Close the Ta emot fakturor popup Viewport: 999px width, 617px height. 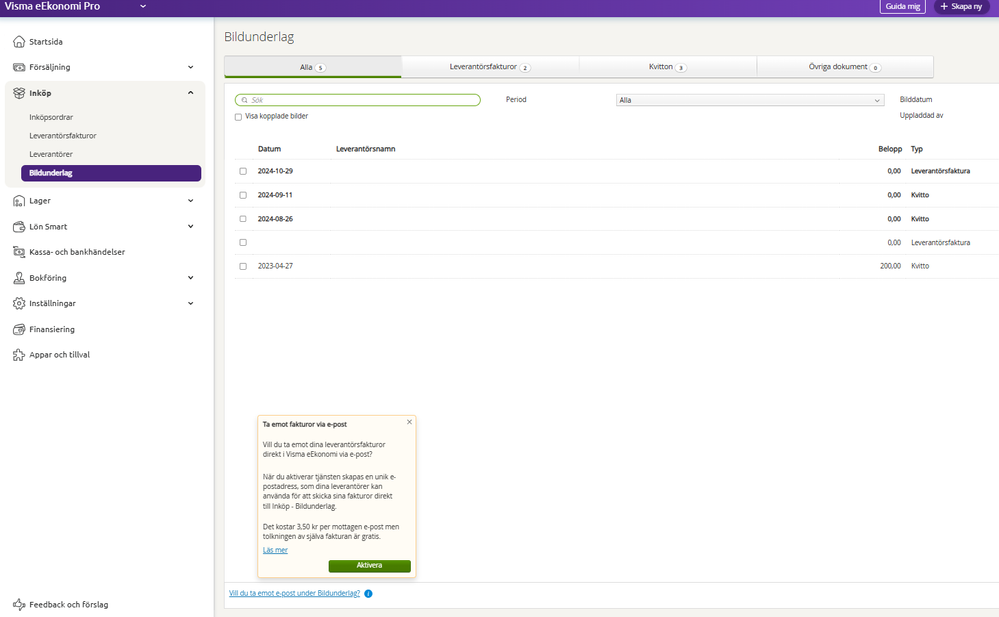click(410, 422)
